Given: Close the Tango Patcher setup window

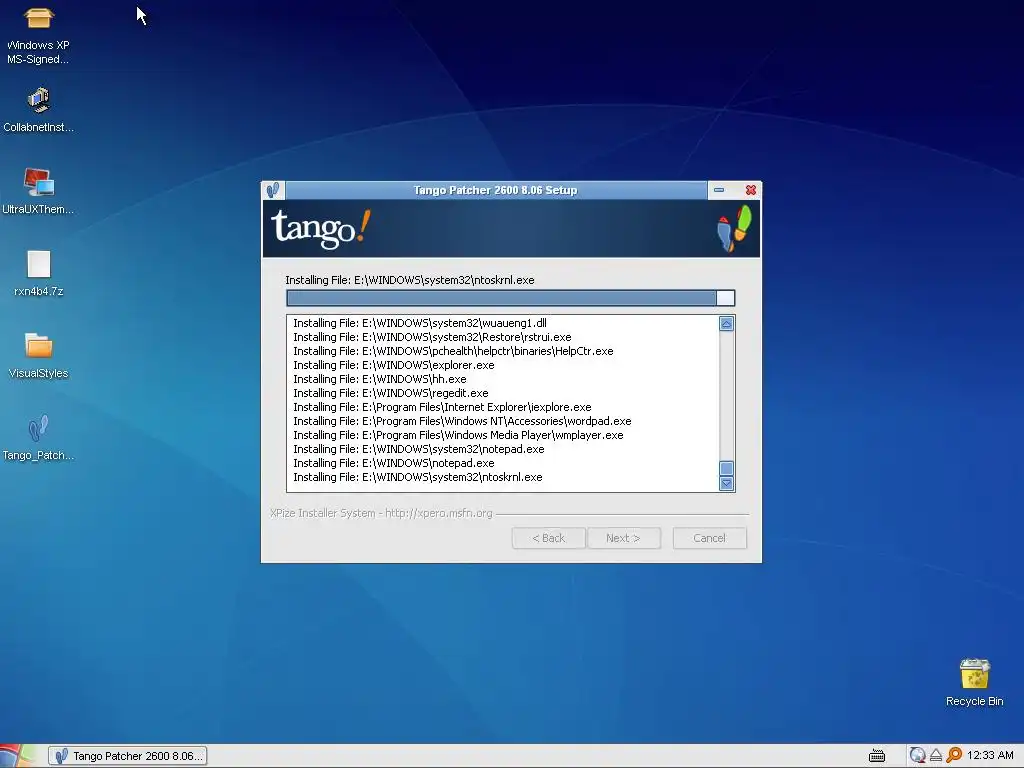Looking at the screenshot, I should [751, 190].
